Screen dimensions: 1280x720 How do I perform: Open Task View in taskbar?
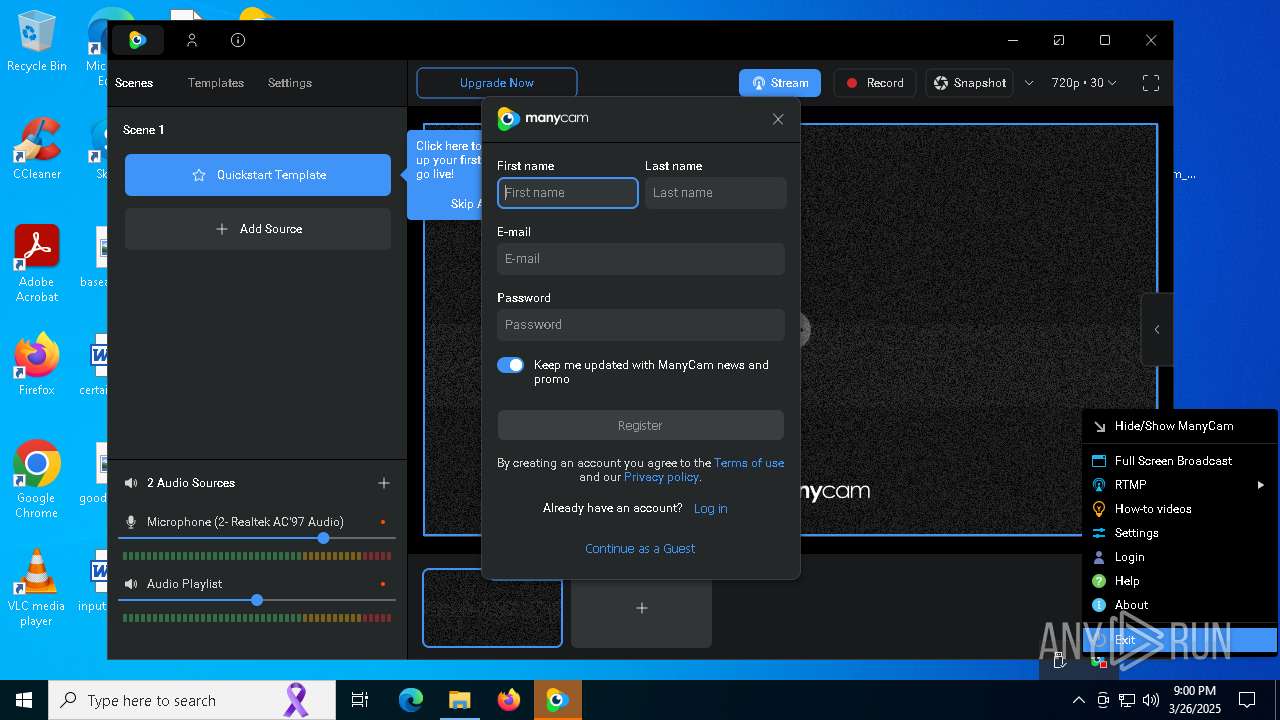point(360,700)
